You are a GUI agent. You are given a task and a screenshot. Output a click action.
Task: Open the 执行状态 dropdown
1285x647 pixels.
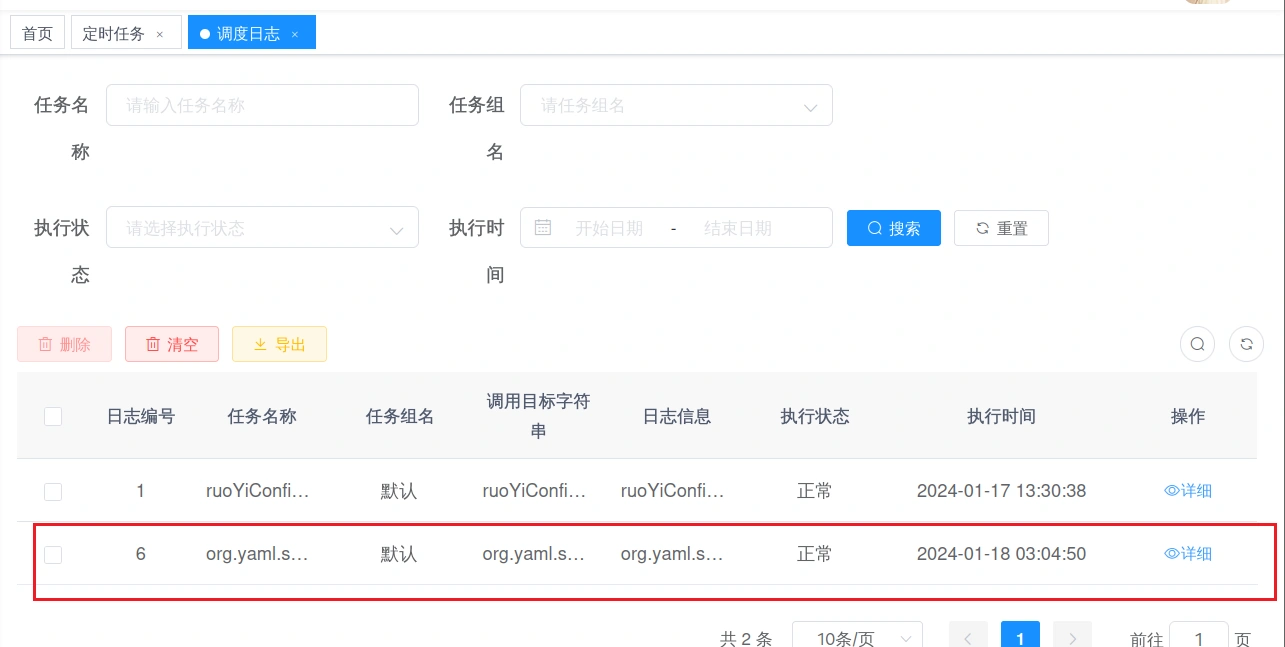click(x=262, y=228)
